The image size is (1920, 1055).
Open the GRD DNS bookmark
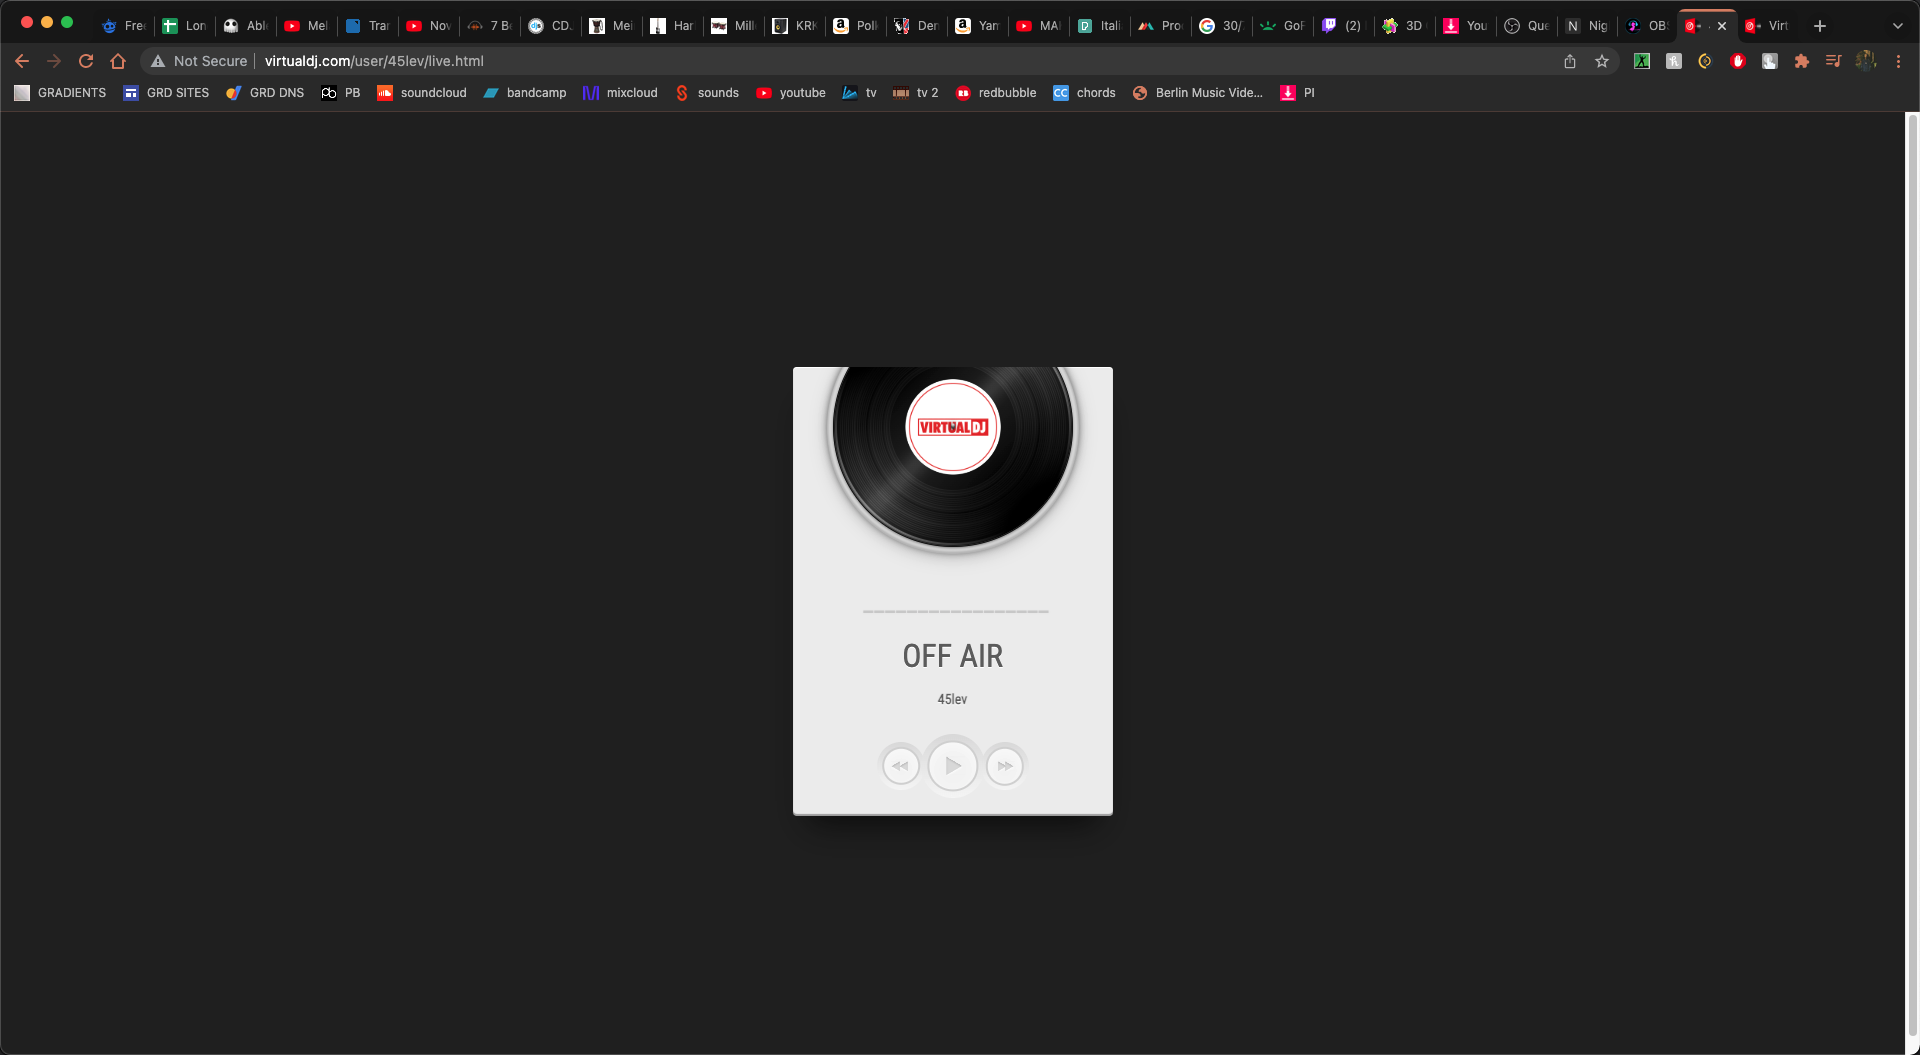265,93
